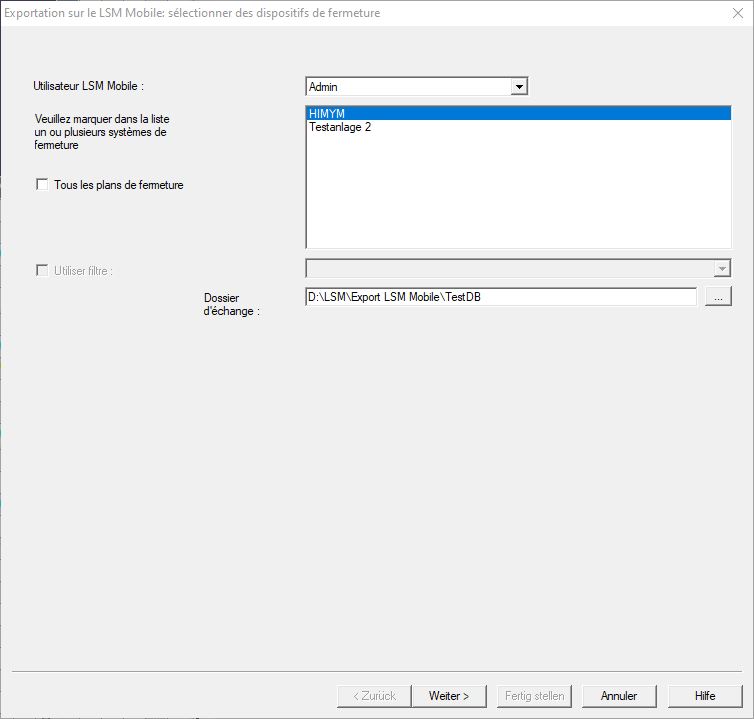Open help with the Hilfe button
The height and width of the screenshot is (719, 754).
(705, 696)
